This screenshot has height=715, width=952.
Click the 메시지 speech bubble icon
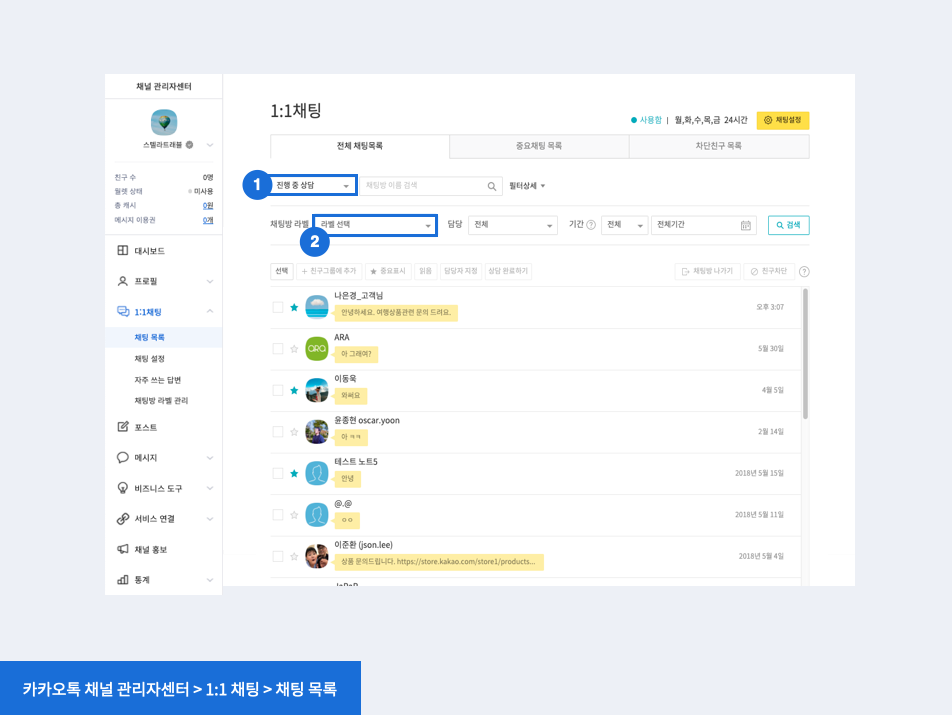click(x=123, y=457)
